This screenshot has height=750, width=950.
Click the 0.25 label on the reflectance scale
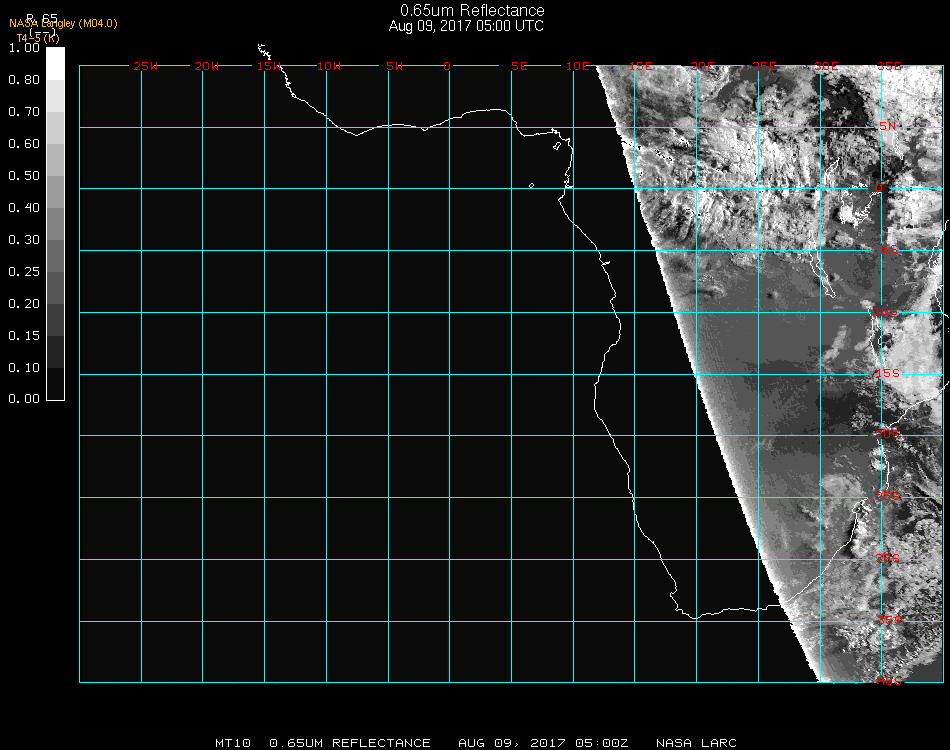click(24, 272)
